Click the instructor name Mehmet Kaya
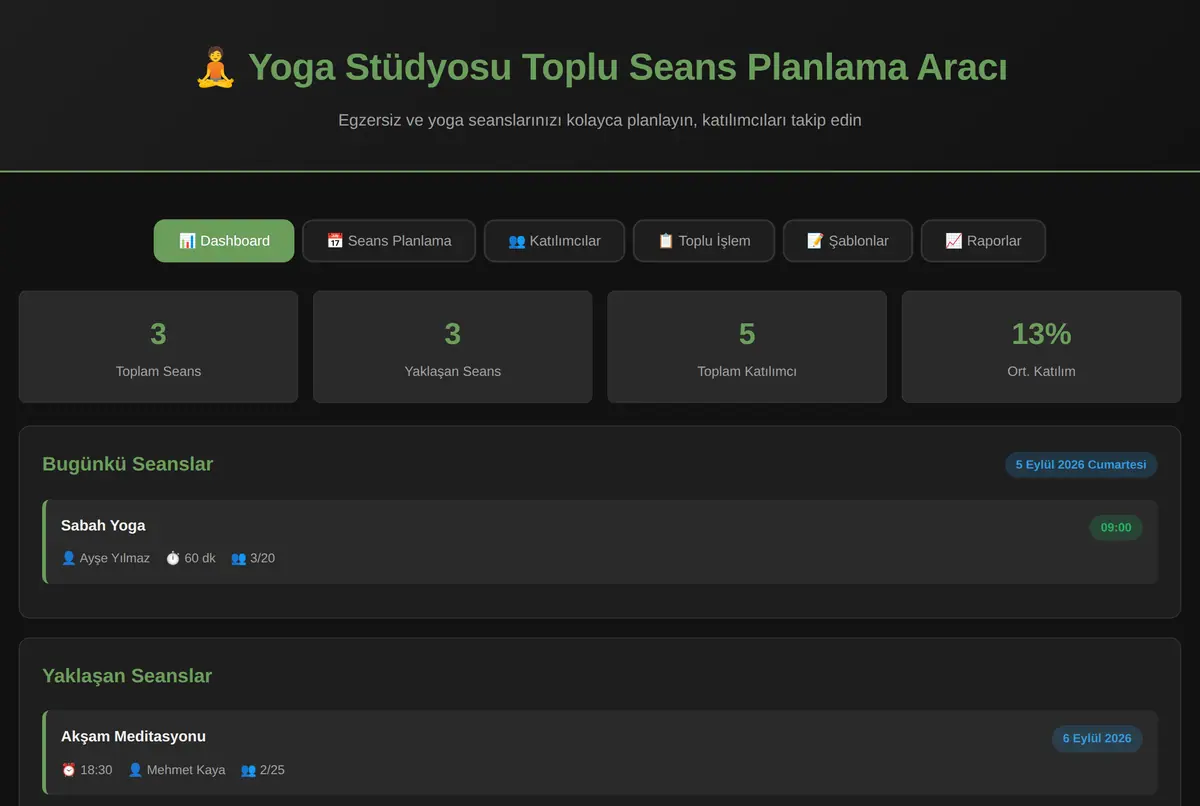This screenshot has width=1200, height=806. click(186, 770)
